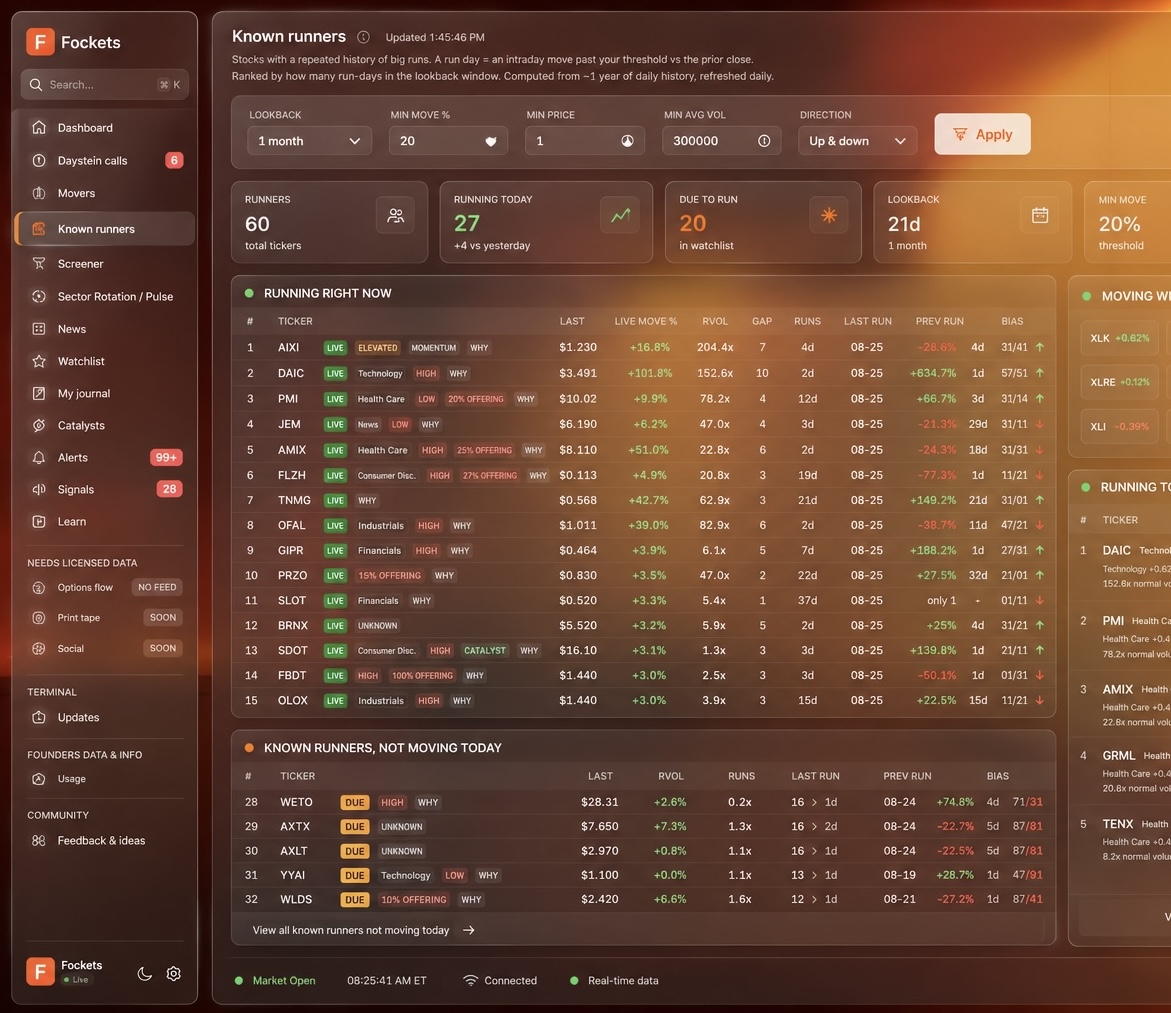Image resolution: width=1171 pixels, height=1013 pixels.
Task: Open the Lookback 1 month dropdown
Action: [309, 141]
